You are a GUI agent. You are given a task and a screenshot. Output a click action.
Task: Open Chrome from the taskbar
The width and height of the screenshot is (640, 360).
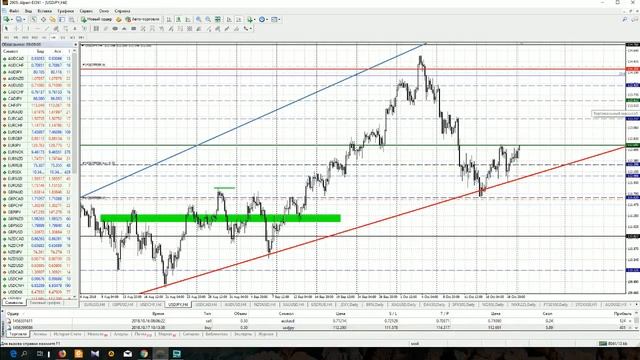point(144,353)
